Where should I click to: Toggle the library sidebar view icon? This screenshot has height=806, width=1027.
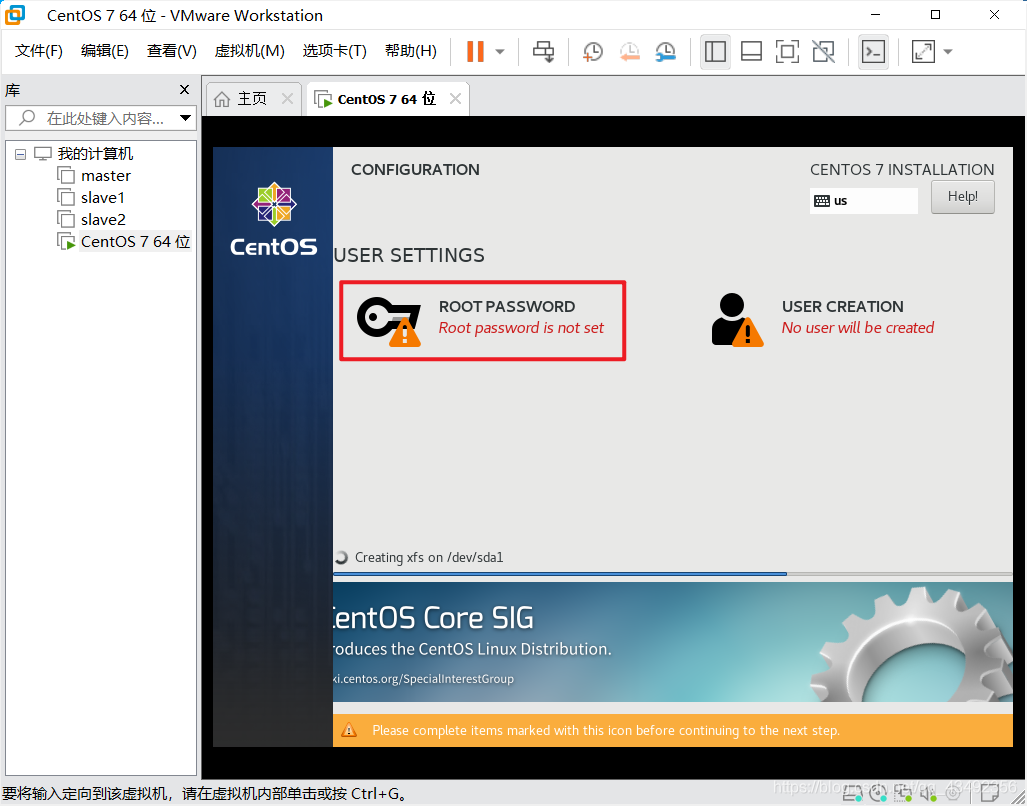tap(715, 51)
